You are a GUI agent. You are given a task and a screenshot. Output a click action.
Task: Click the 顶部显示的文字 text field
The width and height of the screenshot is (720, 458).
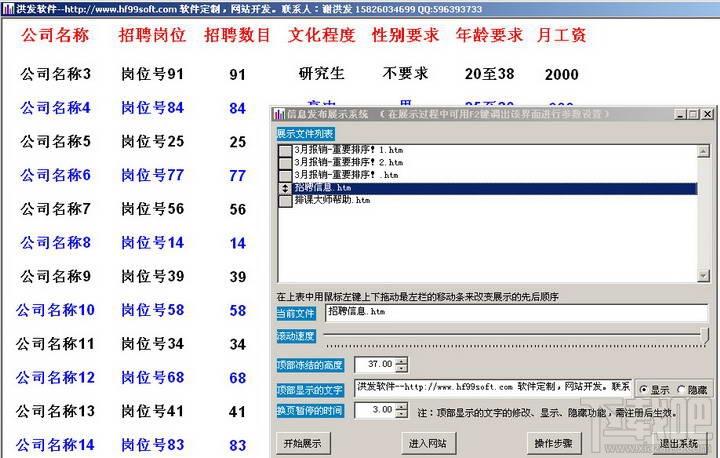493,387
